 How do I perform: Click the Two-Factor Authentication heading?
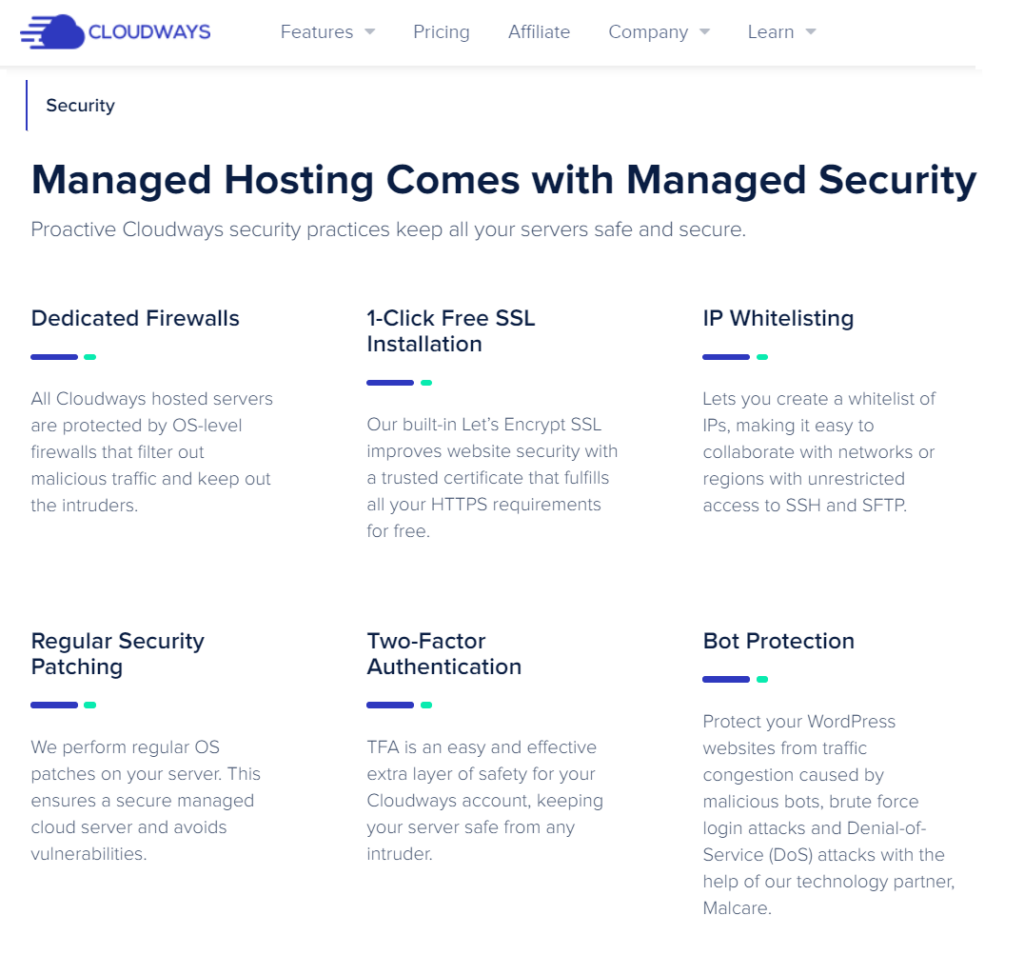[444, 654]
